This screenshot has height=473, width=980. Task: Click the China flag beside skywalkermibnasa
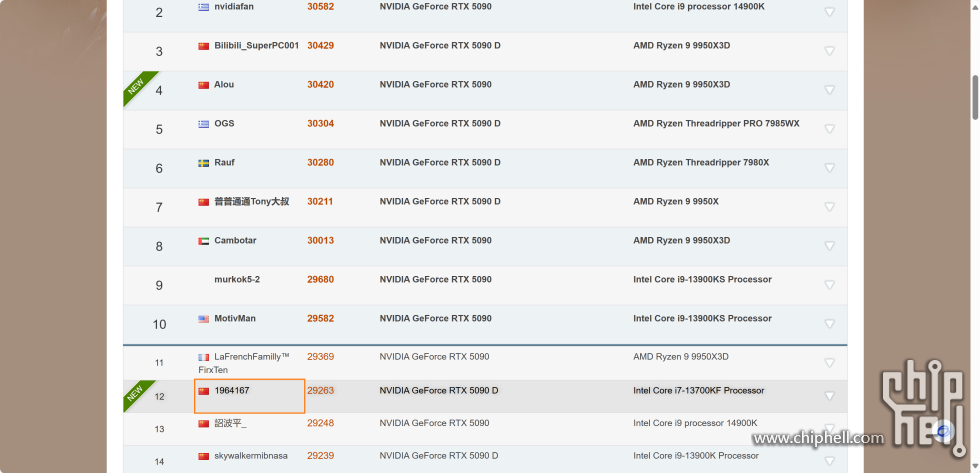pos(203,456)
